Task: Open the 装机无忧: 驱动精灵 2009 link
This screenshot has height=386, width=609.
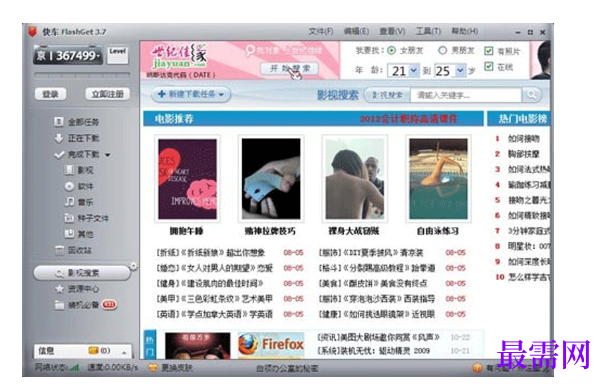Action: pos(374,351)
